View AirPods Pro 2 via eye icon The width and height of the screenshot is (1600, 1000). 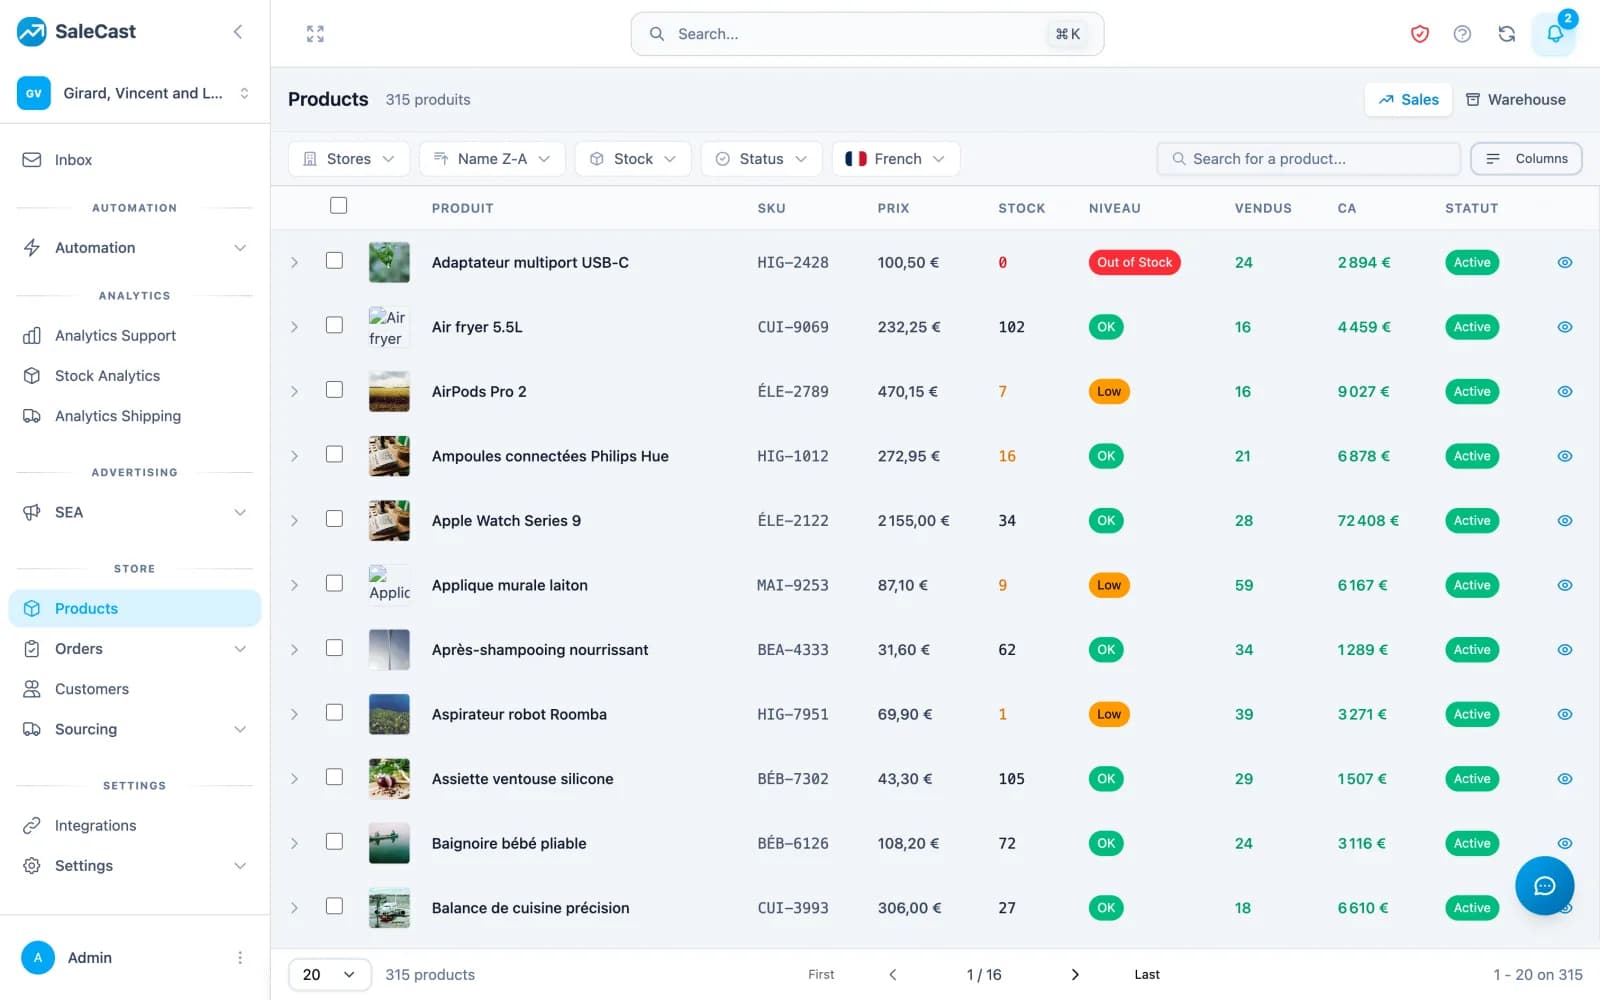point(1565,392)
